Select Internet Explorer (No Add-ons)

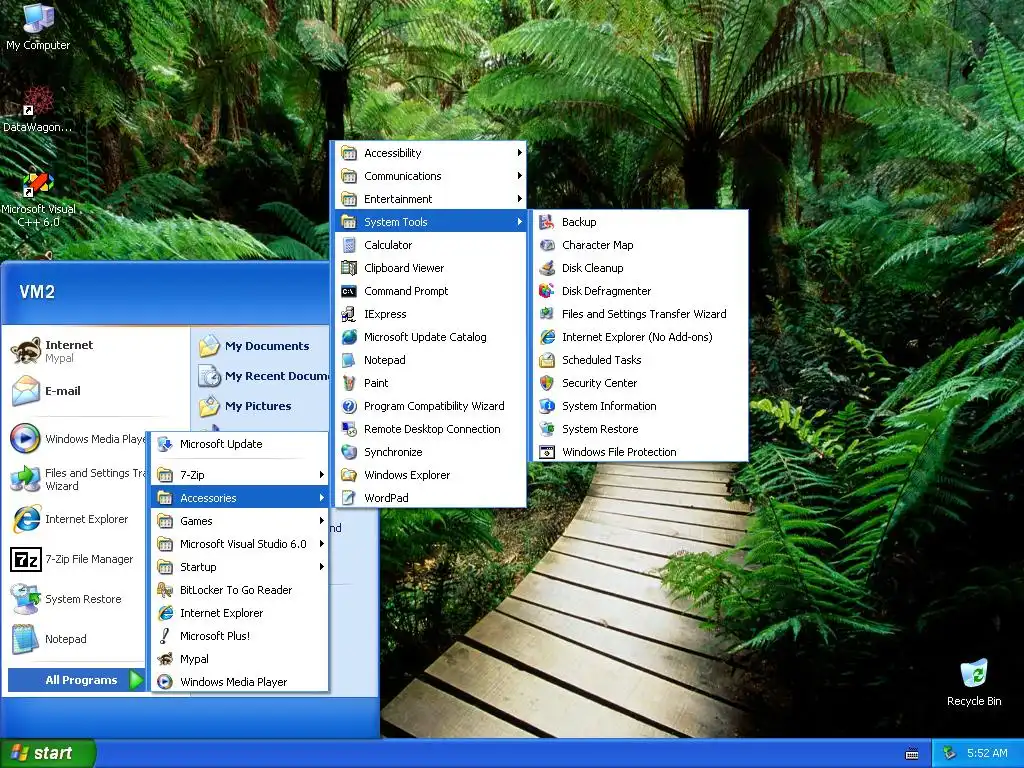pyautogui.click(x=640, y=337)
